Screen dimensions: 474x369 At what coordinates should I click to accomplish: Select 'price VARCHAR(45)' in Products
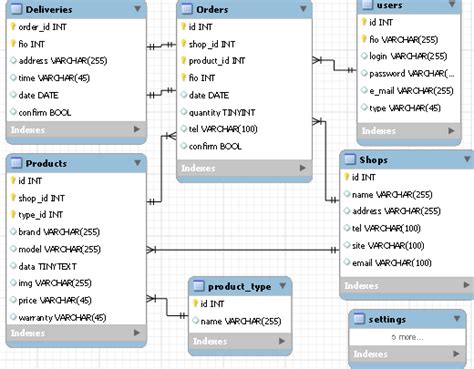(x=55, y=300)
